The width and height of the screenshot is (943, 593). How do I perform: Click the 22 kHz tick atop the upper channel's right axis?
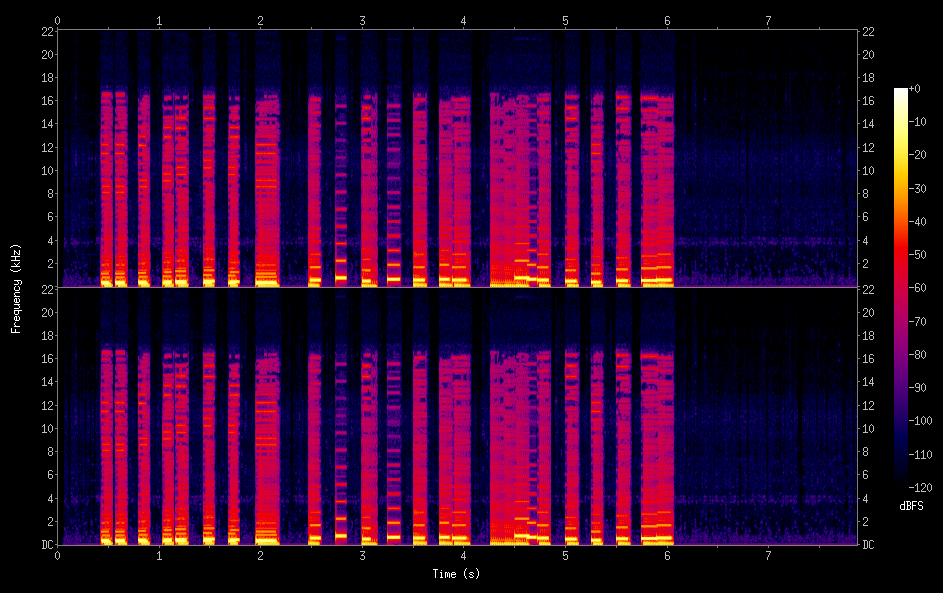[x=866, y=32]
